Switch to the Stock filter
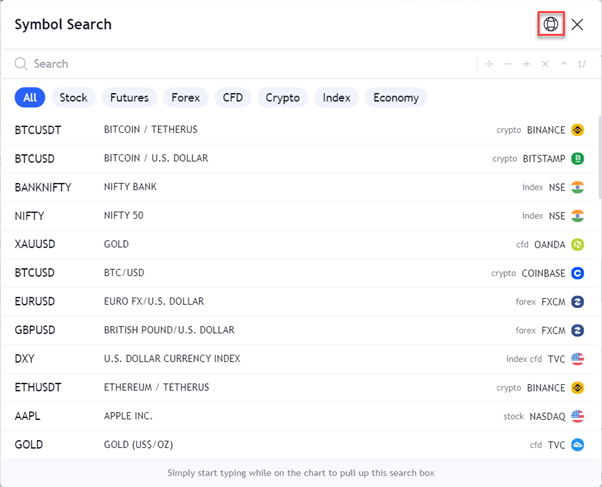This screenshot has width=602, height=487. click(x=73, y=98)
